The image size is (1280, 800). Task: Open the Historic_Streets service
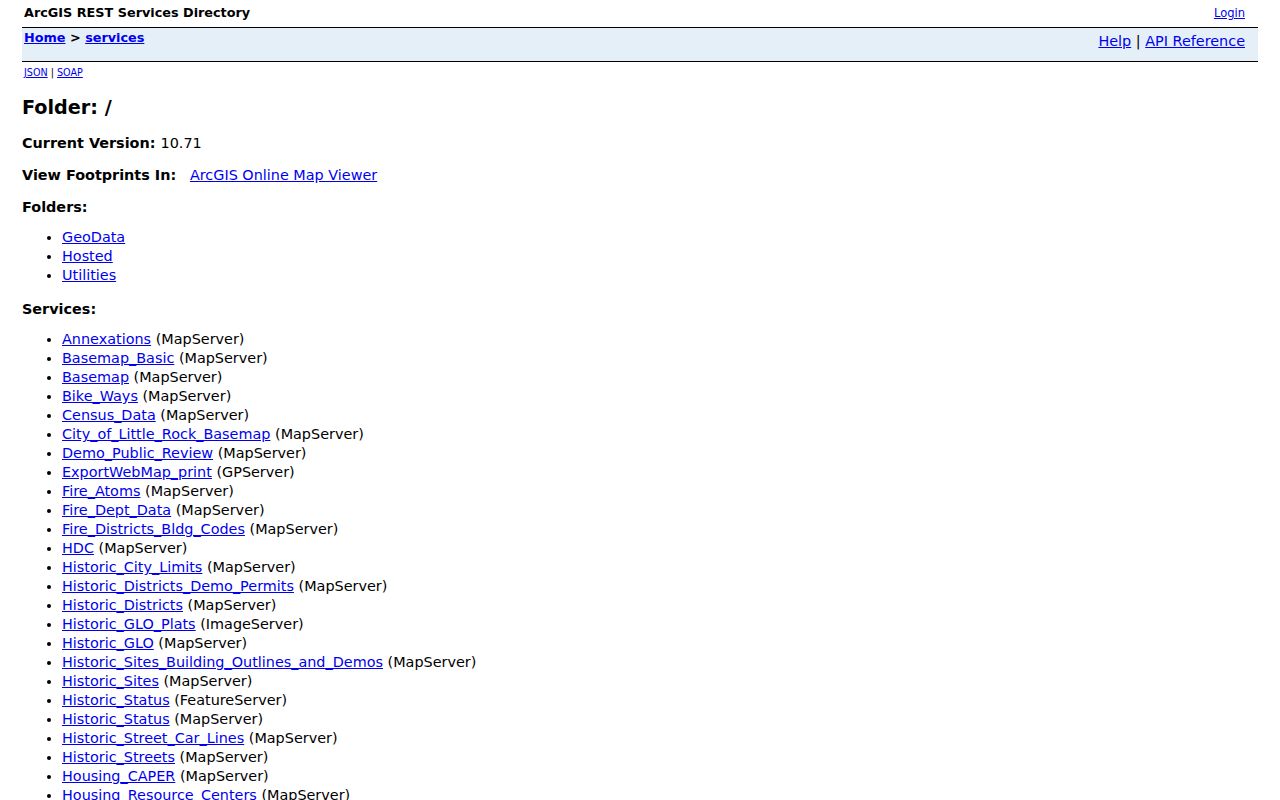[118, 757]
